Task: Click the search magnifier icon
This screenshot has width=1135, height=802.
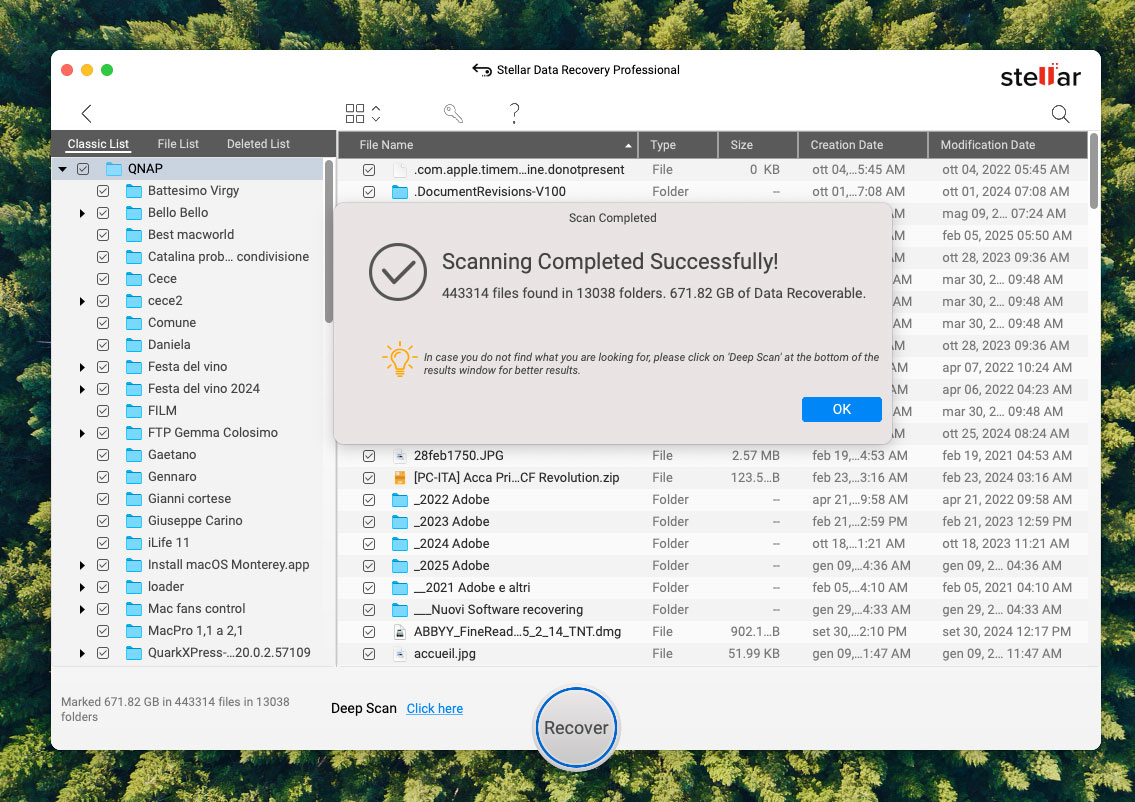Action: tap(1060, 114)
